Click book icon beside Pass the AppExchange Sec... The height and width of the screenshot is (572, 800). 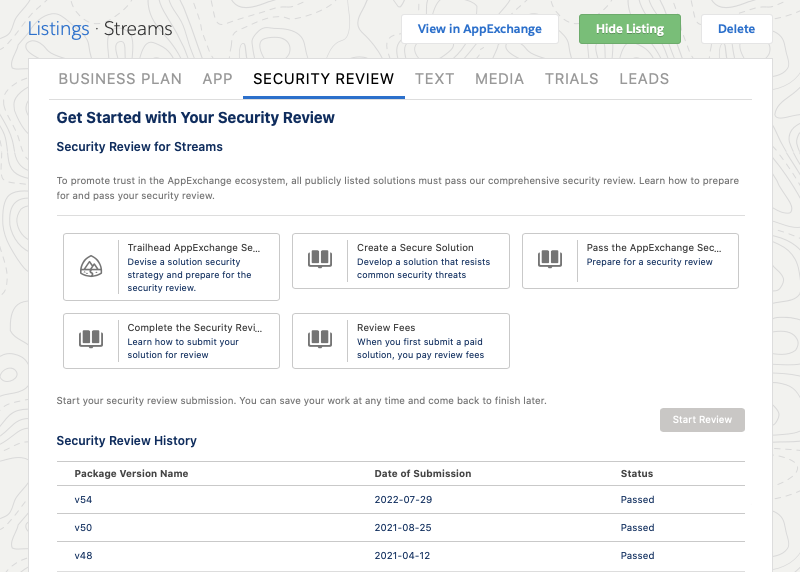coord(550,259)
